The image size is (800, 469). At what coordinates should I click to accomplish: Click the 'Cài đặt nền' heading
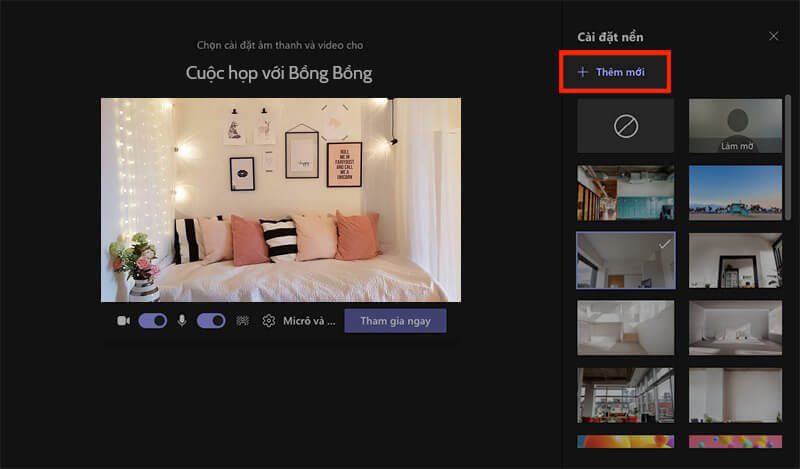(610, 37)
